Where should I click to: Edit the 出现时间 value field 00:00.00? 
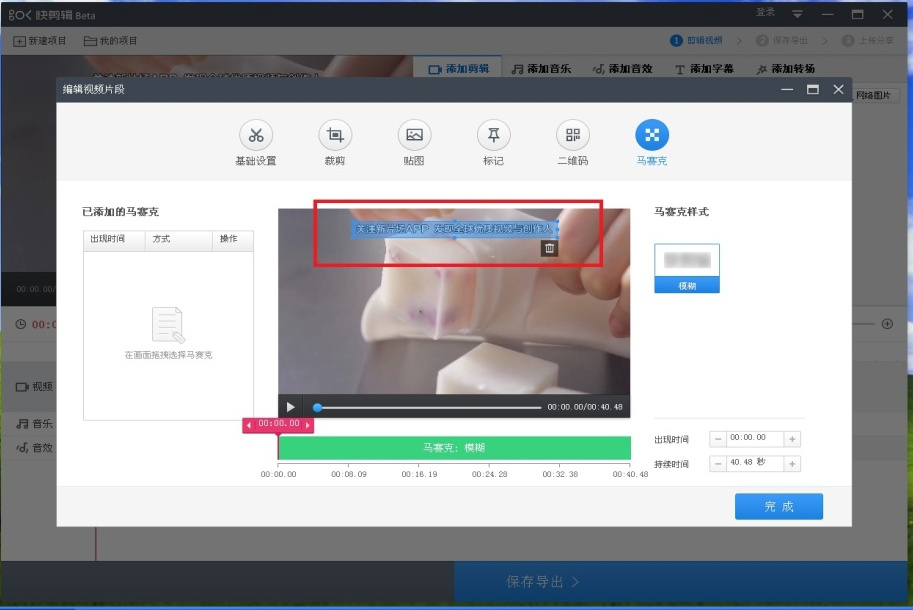(755, 438)
